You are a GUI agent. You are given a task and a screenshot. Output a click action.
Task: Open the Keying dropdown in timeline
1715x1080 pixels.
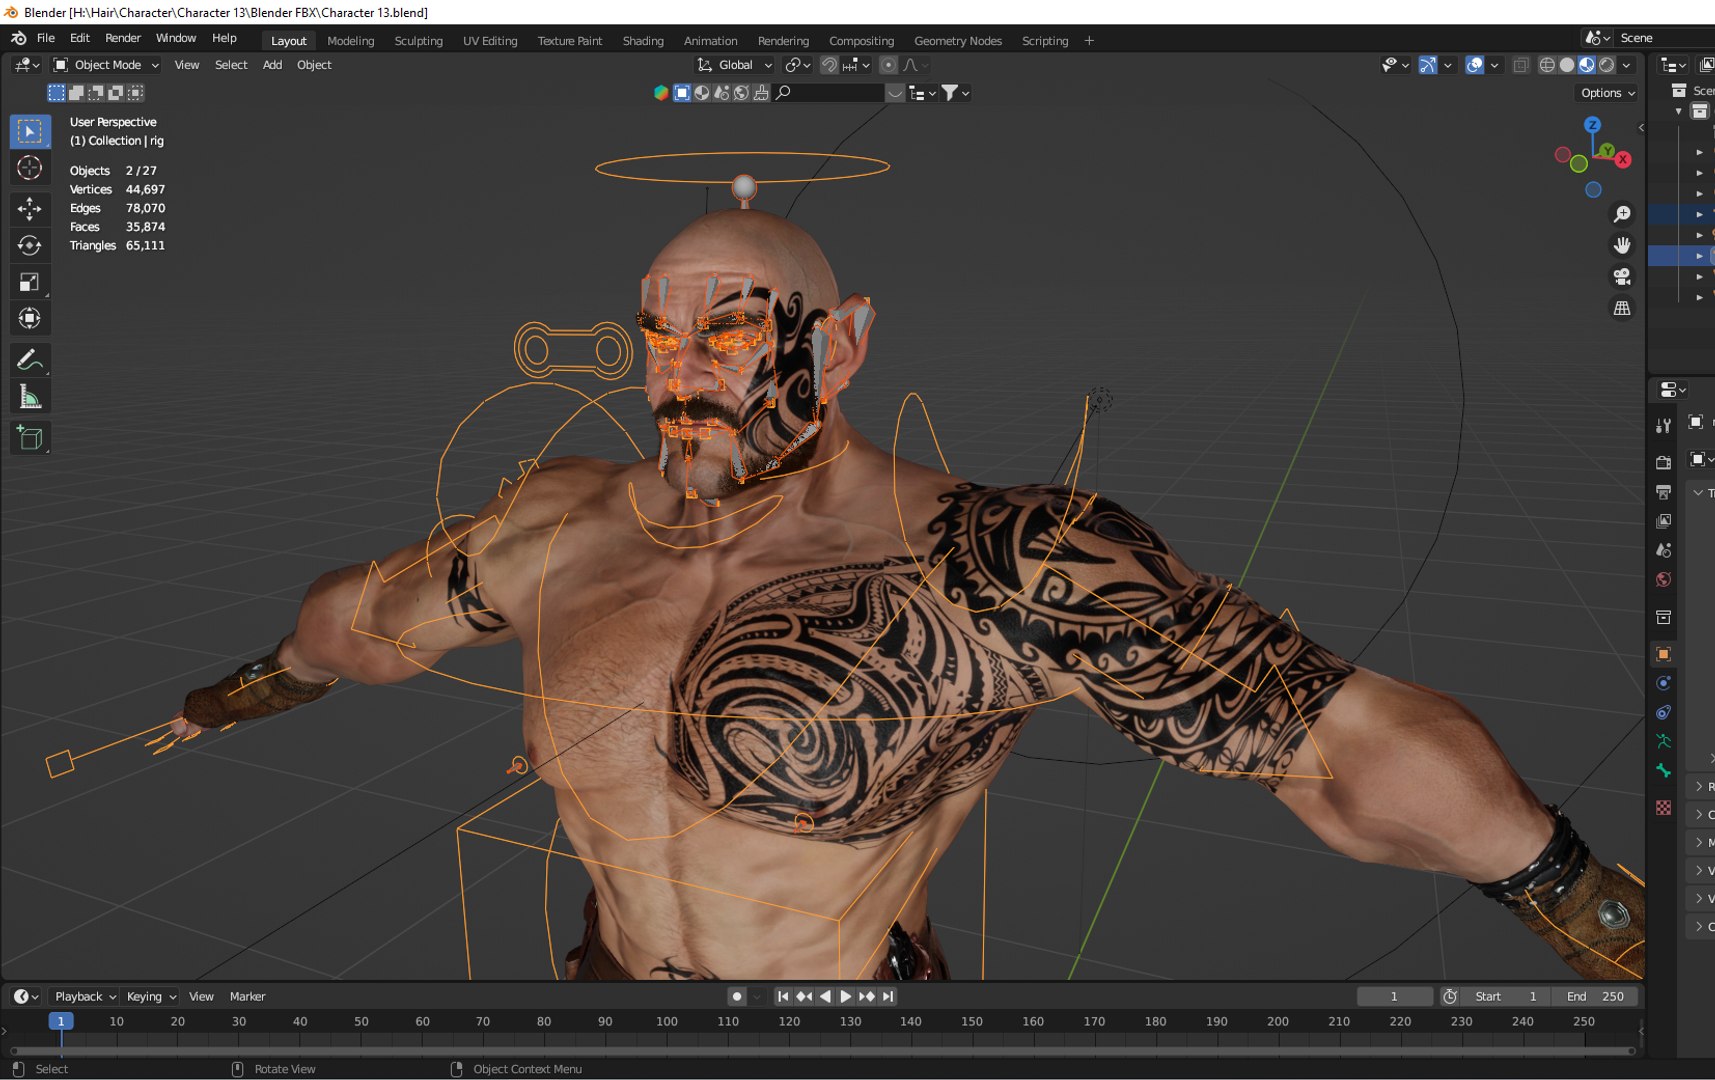[x=151, y=996]
